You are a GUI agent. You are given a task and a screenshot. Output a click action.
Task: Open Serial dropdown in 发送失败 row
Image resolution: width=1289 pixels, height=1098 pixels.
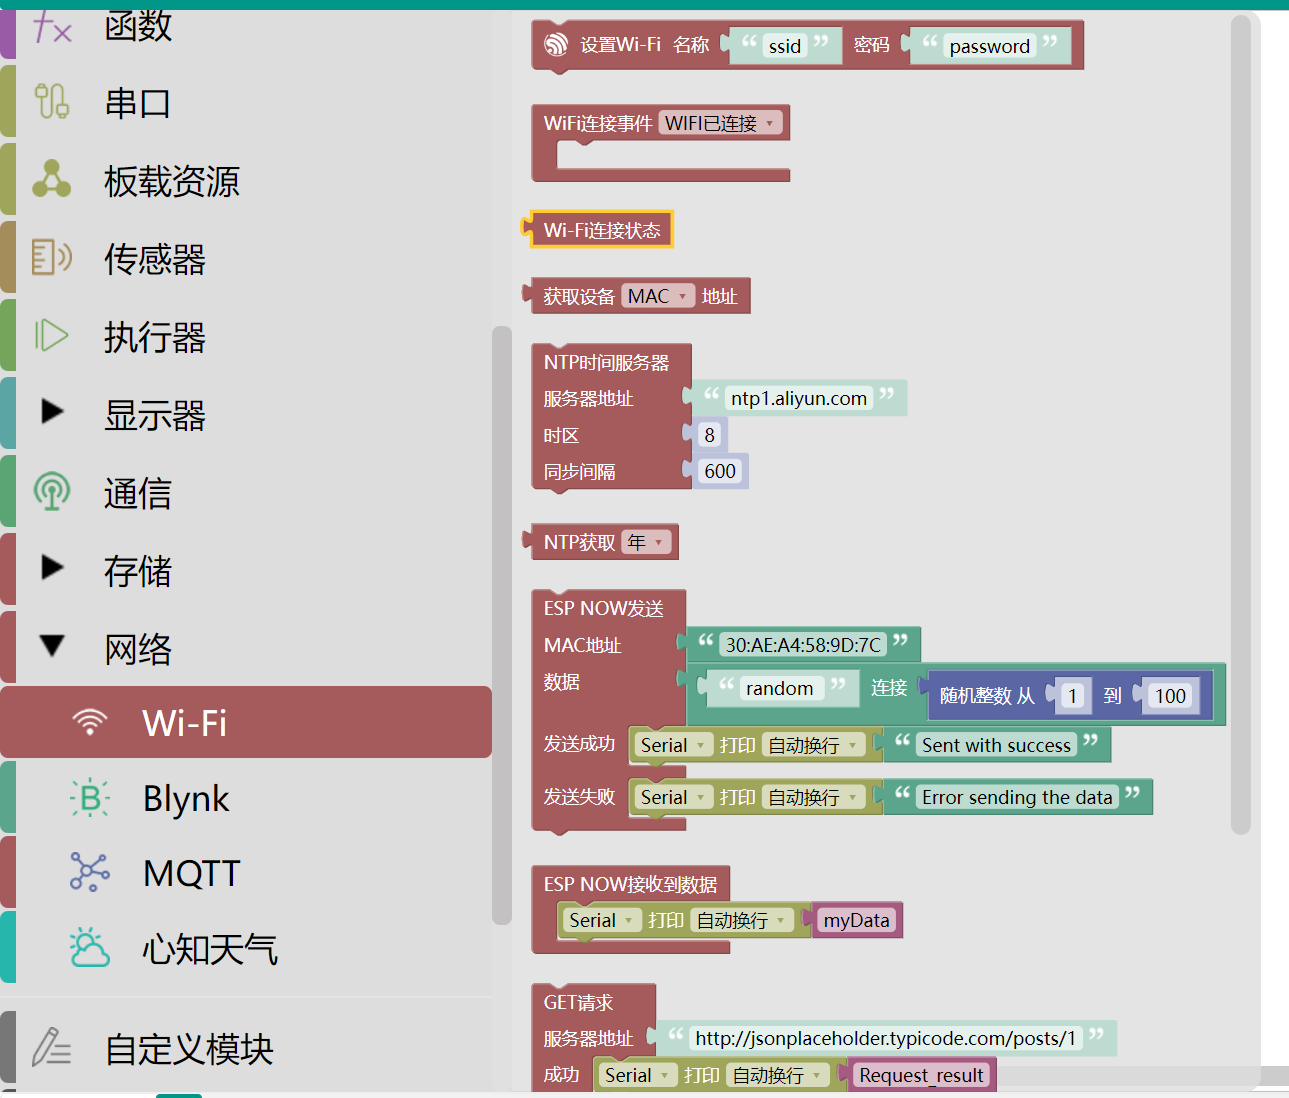[674, 797]
